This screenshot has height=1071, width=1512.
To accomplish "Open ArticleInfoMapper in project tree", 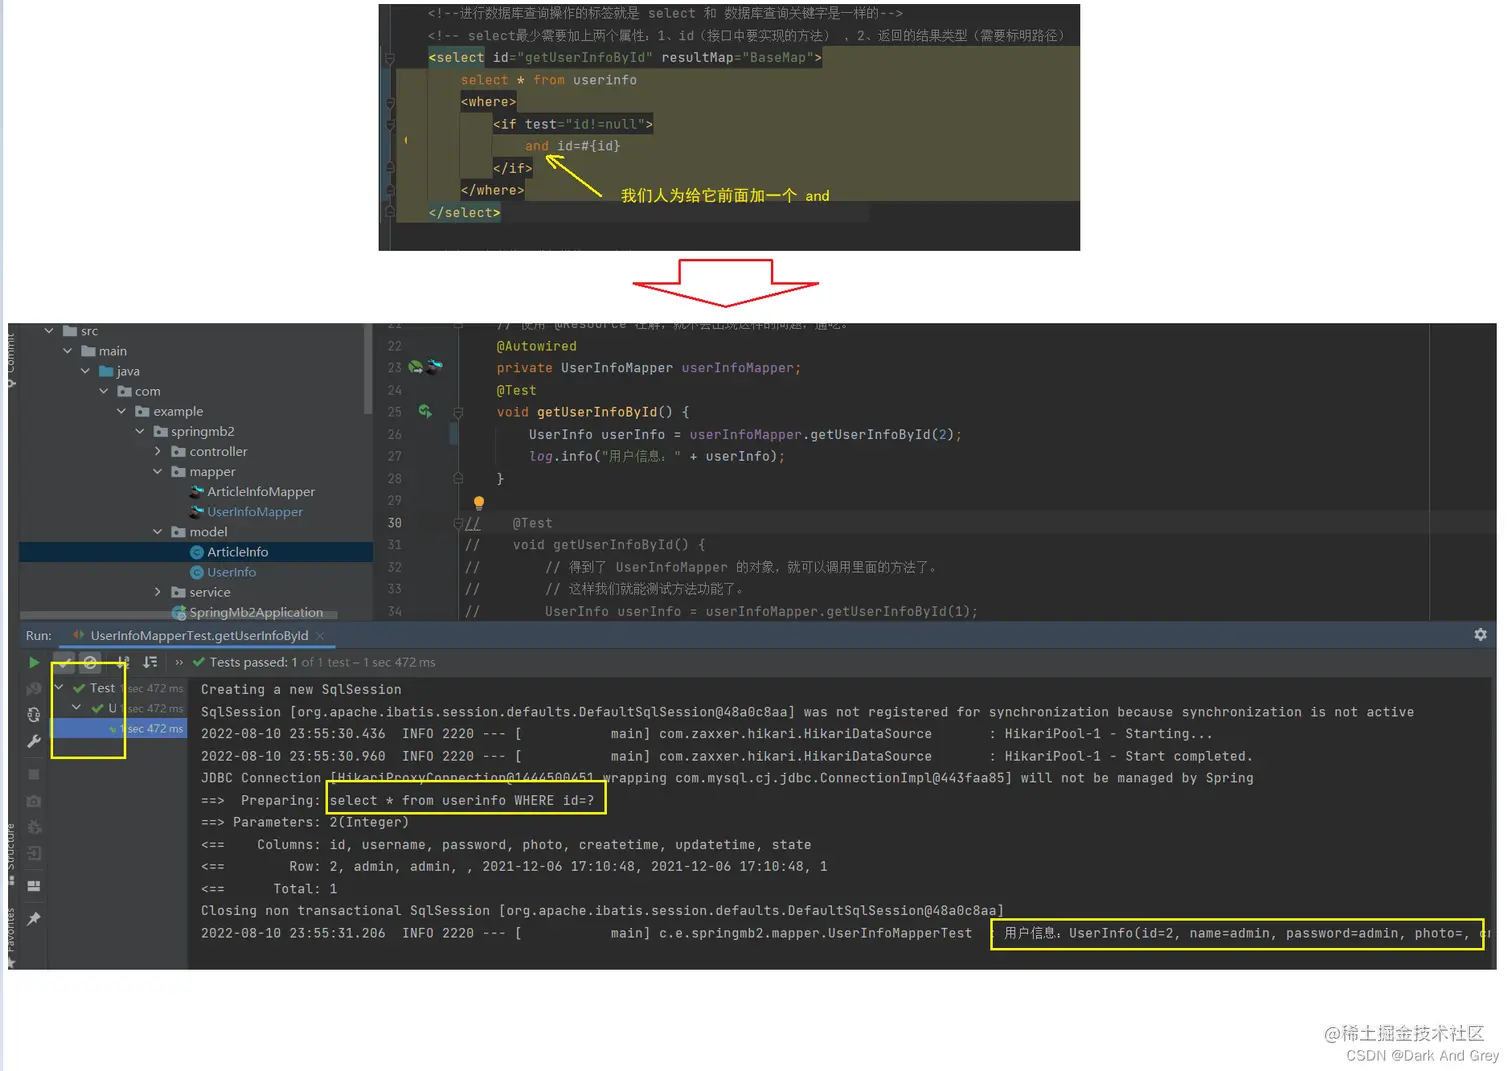I will point(252,492).
